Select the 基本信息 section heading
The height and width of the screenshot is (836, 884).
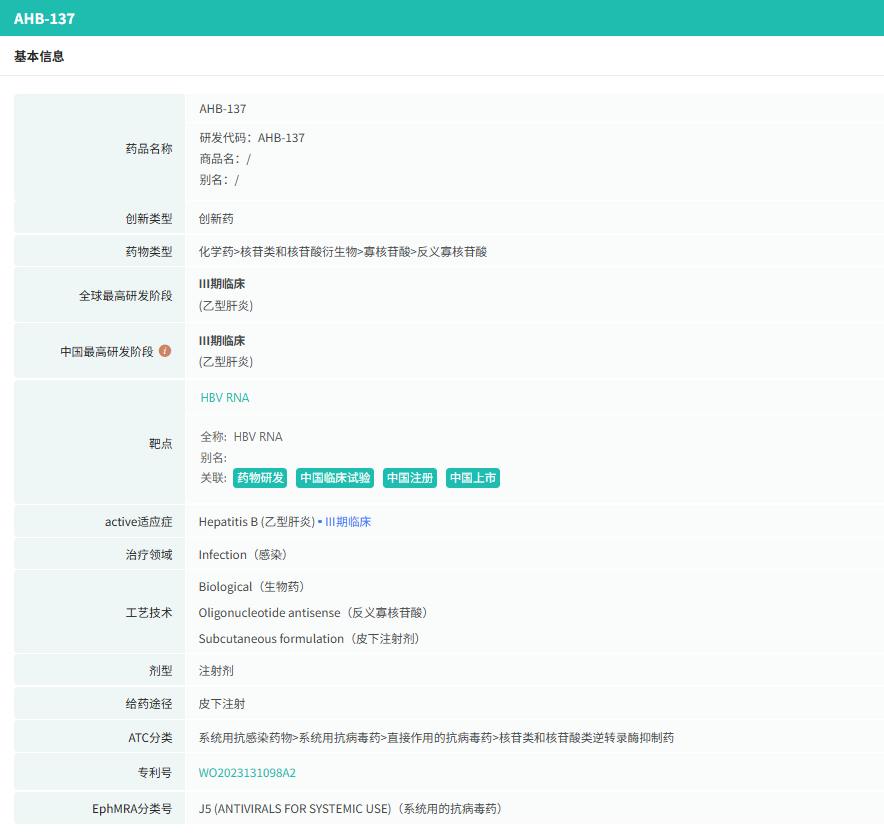[x=39, y=57]
